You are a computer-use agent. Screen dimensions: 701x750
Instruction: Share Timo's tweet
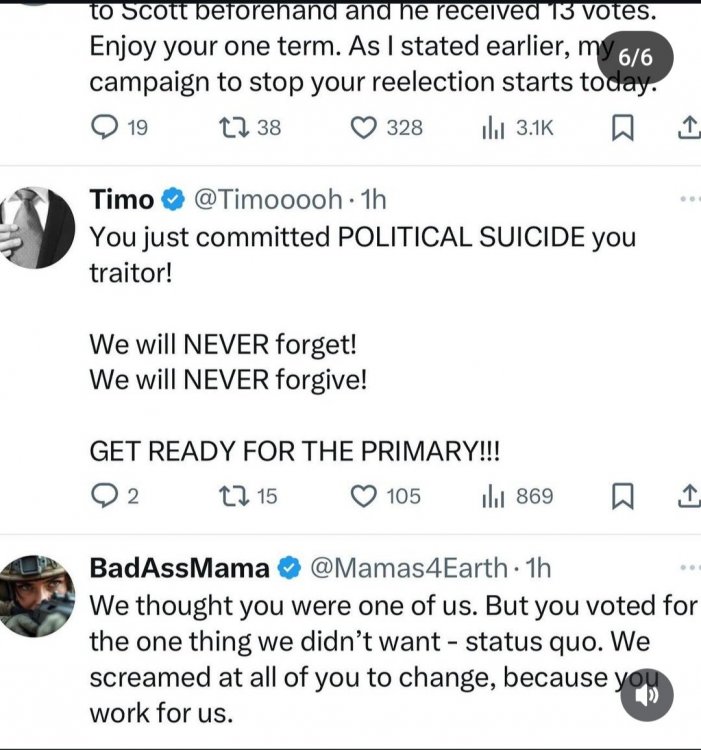tap(687, 495)
